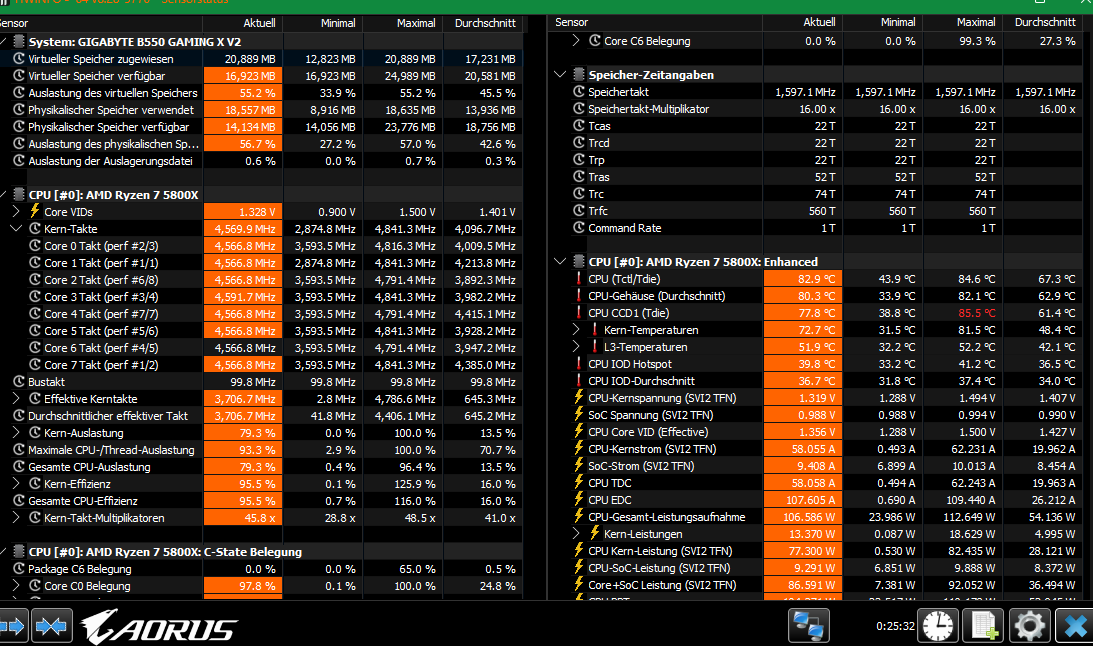This screenshot has width=1093, height=646.
Task: Click the right pane Aktuell column header
Action: [802, 22]
